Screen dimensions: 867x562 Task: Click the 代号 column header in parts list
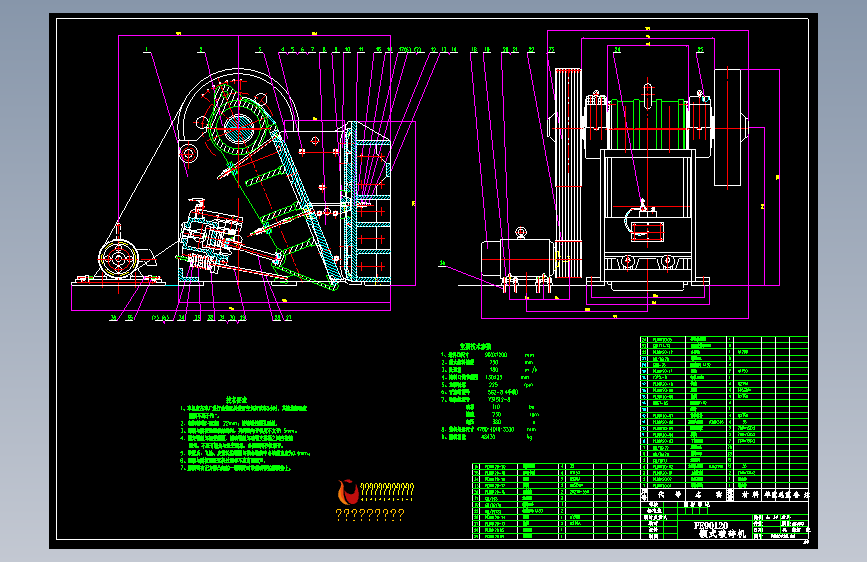(668, 495)
